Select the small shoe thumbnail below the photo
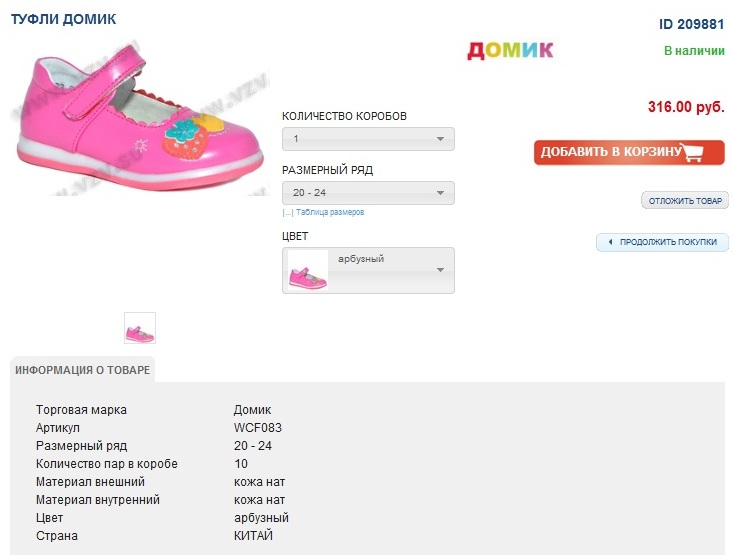 (140, 328)
